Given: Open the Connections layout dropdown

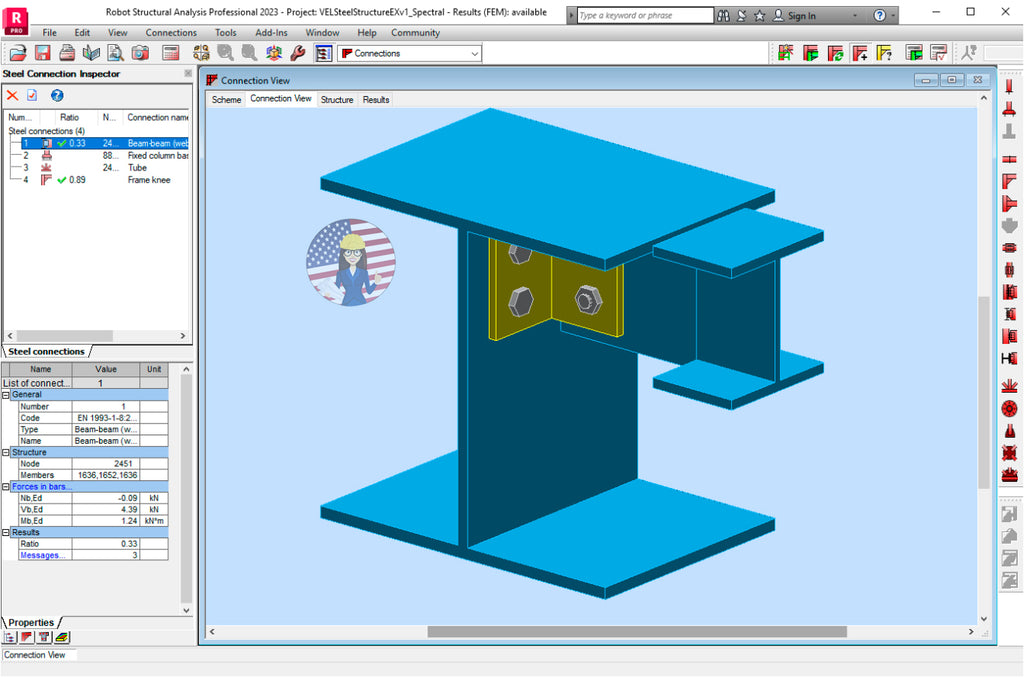Looking at the screenshot, I should (472, 52).
